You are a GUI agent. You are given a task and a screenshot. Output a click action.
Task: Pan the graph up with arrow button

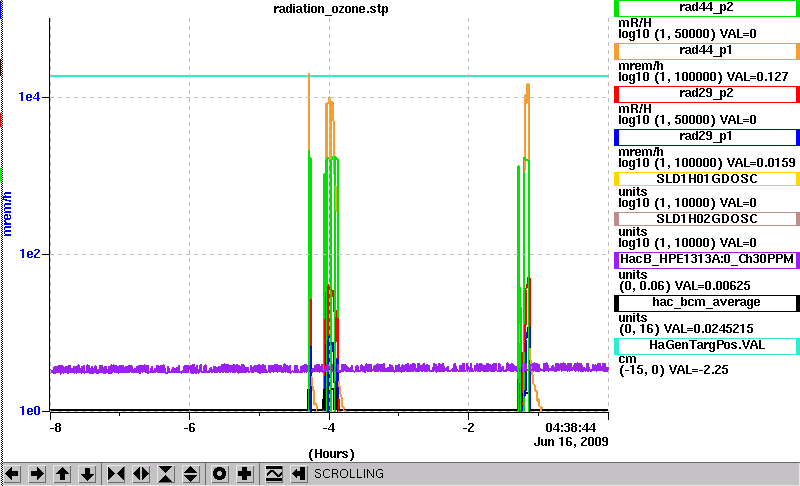62,474
